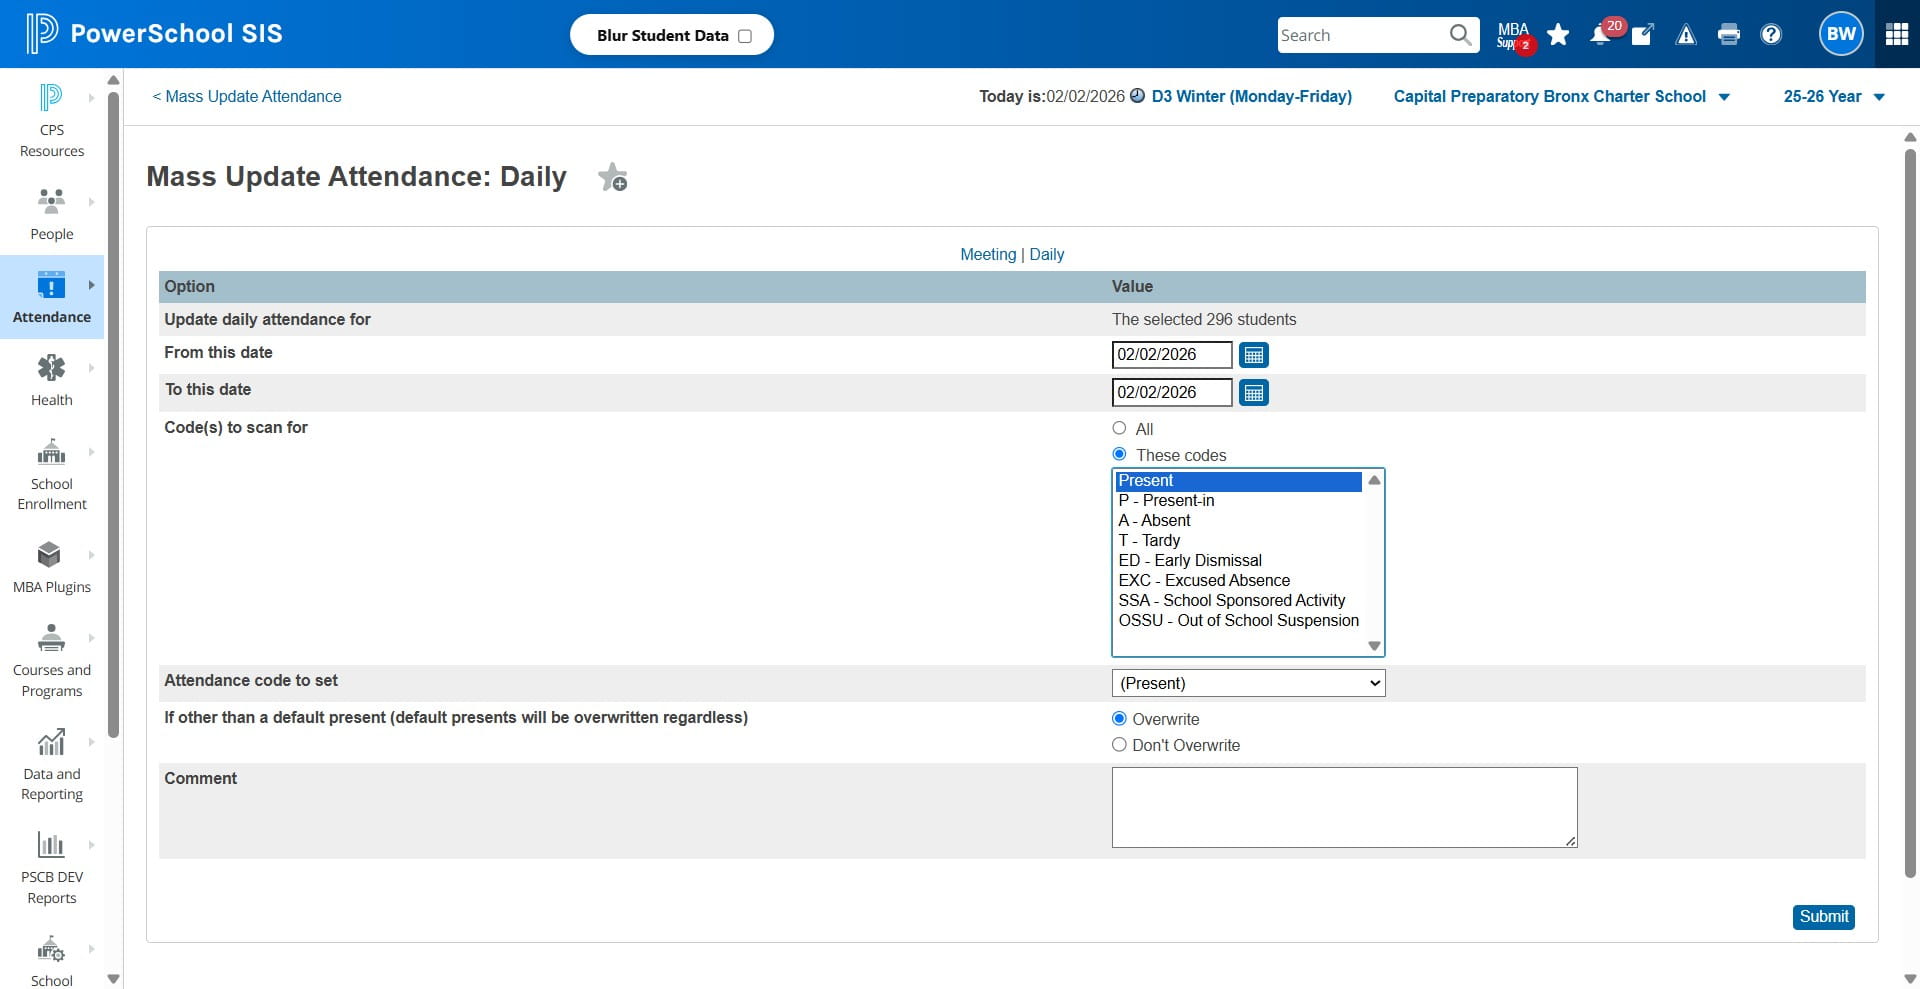Open the notifications bell icon
This screenshot has width=1920, height=989.
(1600, 35)
